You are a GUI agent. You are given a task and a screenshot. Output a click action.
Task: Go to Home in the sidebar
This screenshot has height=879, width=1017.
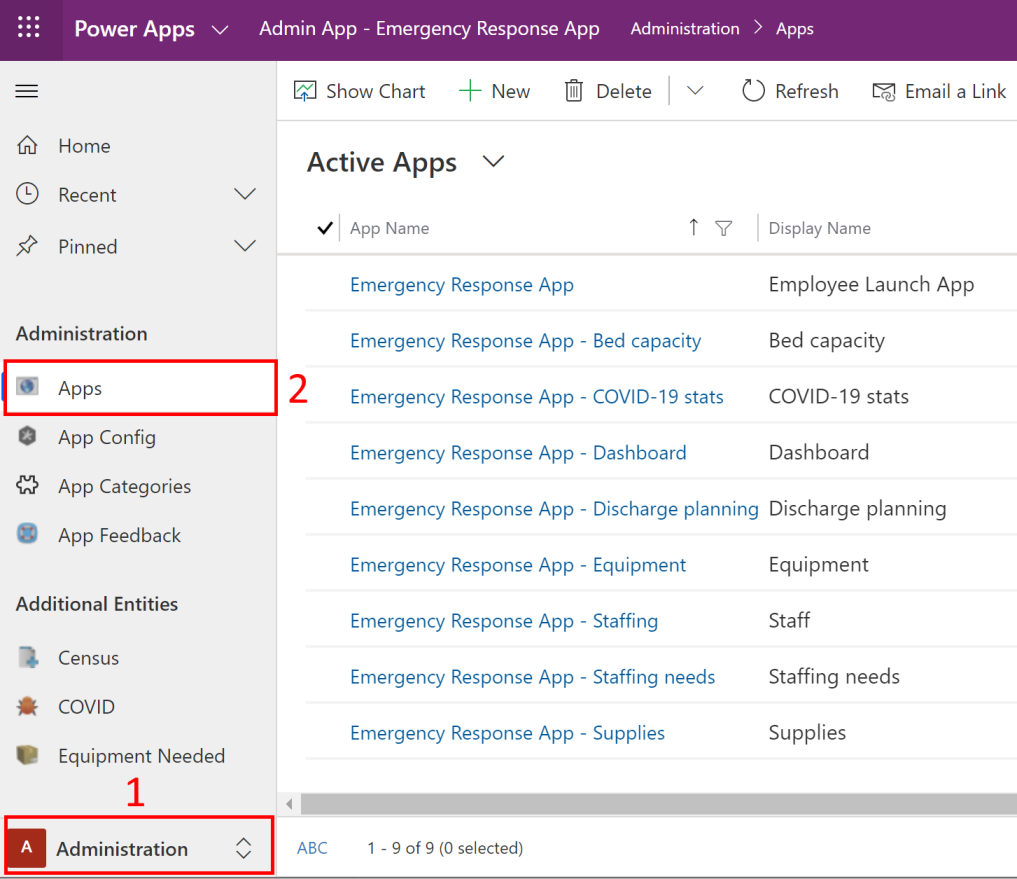84,146
